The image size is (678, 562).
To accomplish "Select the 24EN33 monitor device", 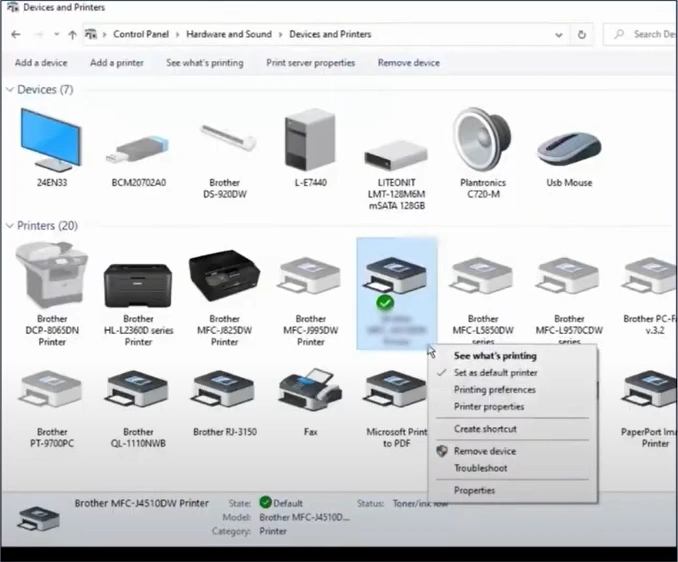I will [x=51, y=141].
